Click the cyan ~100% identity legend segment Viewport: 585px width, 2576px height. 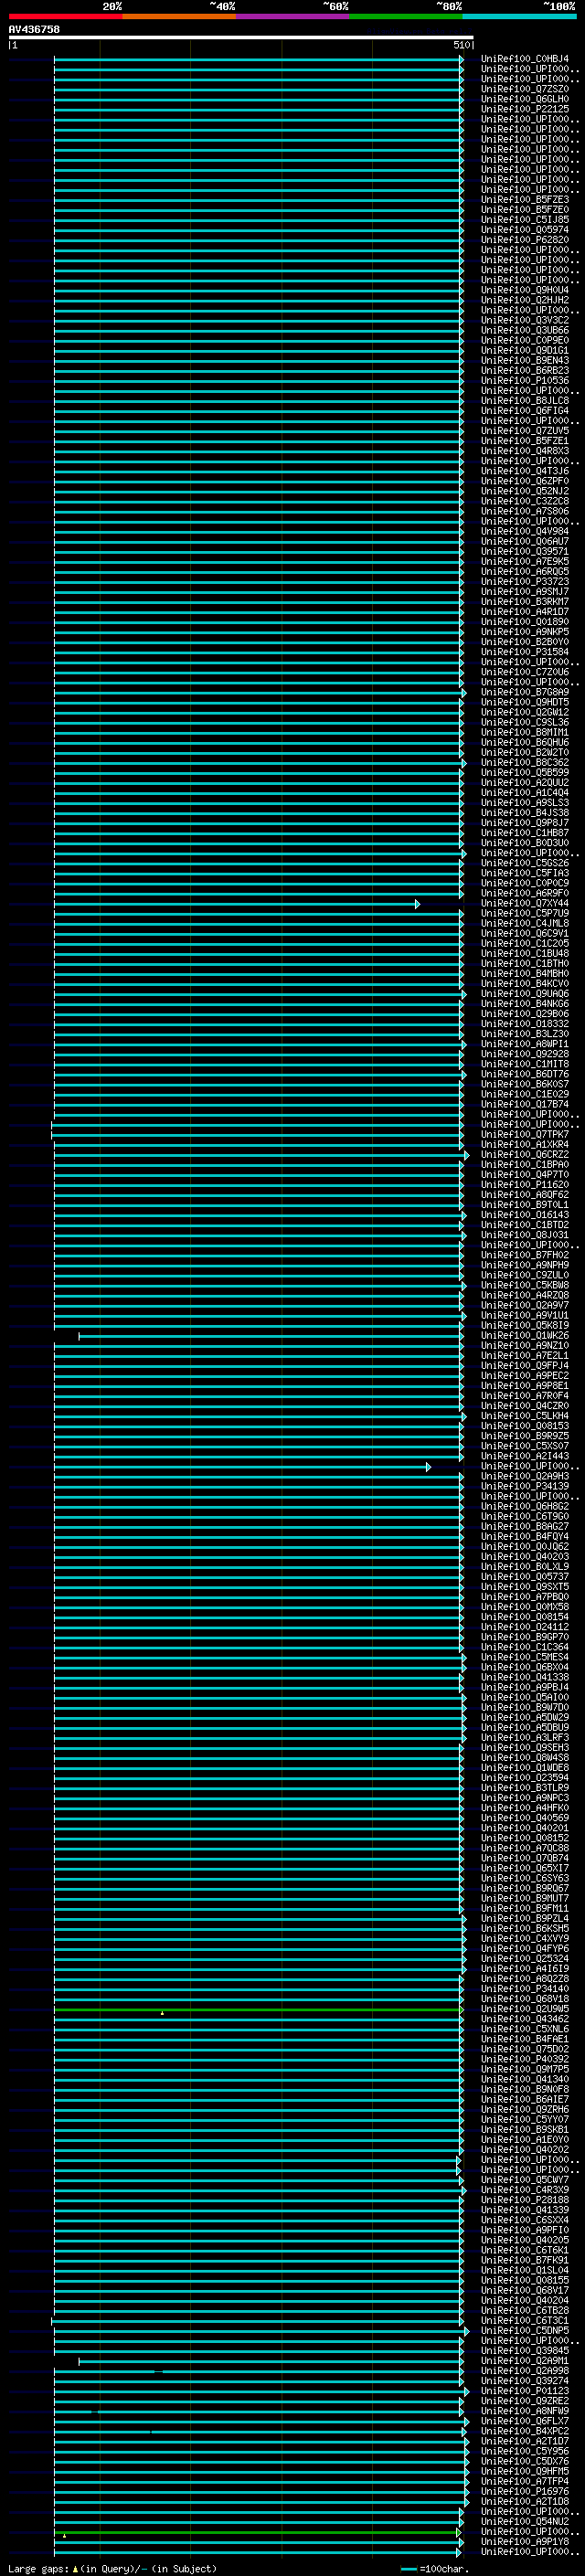[x=520, y=16]
